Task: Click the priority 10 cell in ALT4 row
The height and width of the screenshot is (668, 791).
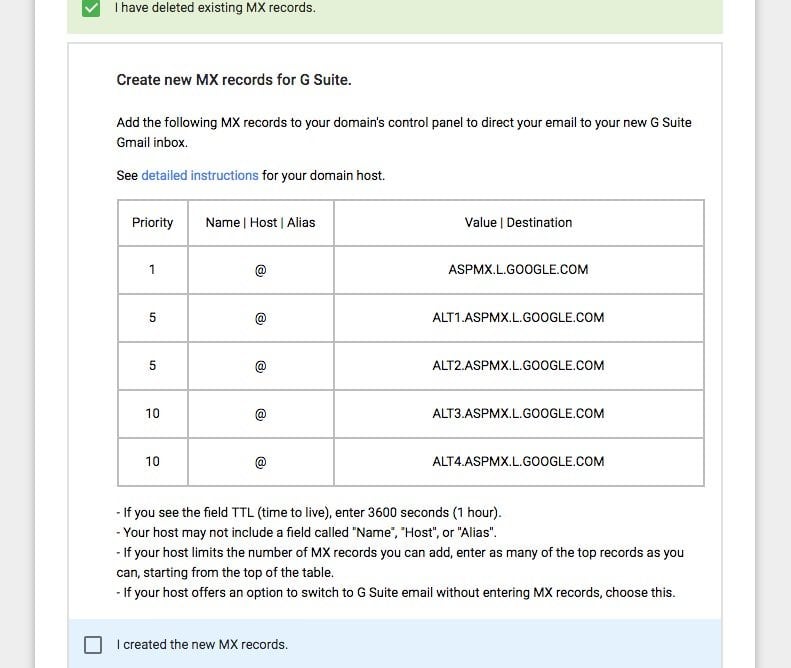Action: [x=152, y=462]
